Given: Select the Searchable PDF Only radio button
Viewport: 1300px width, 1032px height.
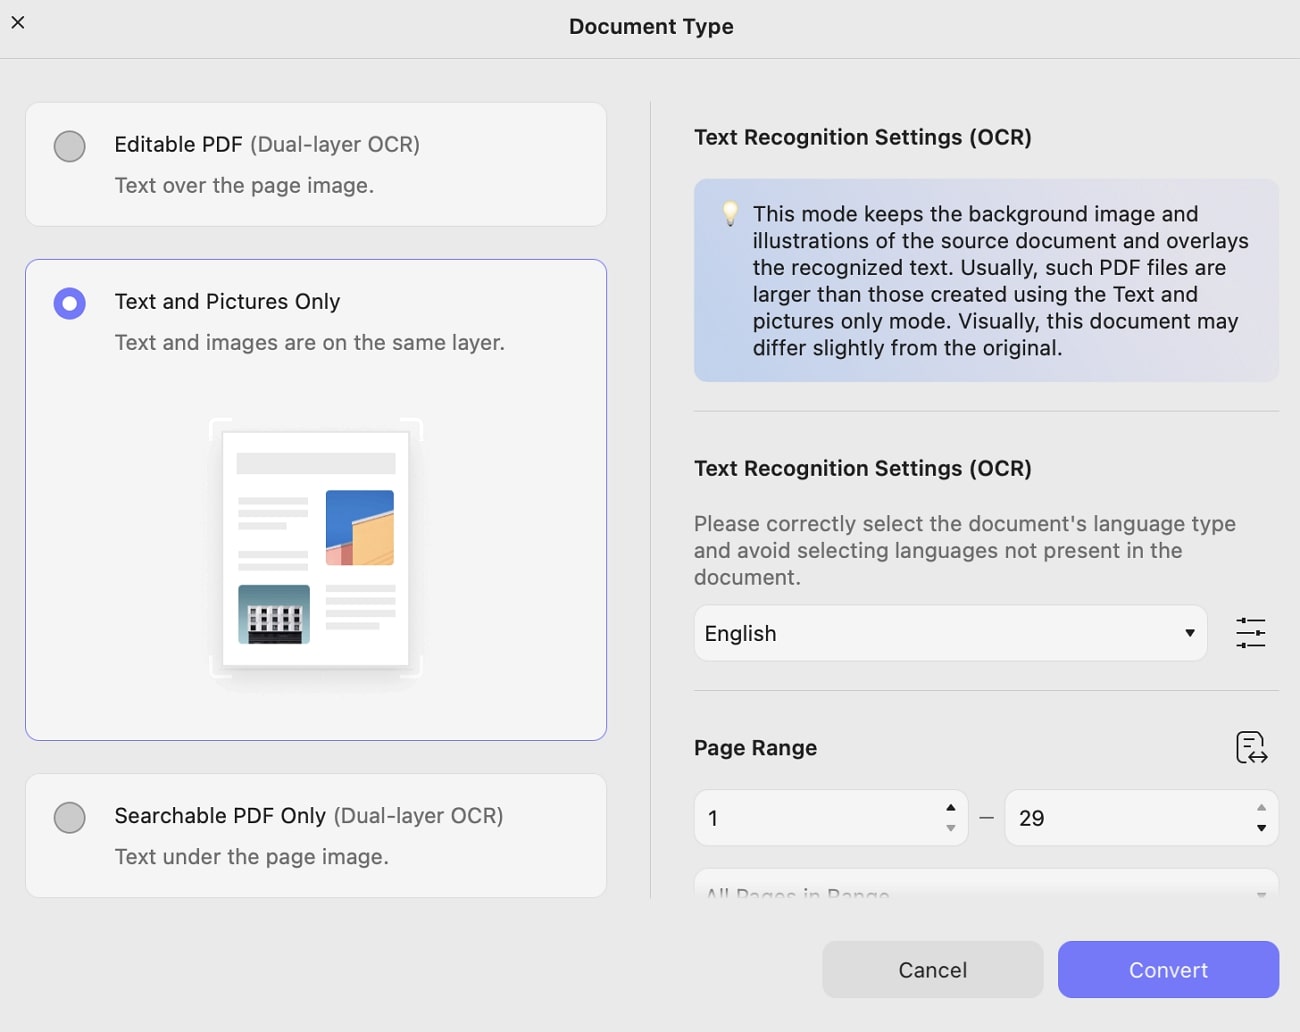Looking at the screenshot, I should click(69, 817).
